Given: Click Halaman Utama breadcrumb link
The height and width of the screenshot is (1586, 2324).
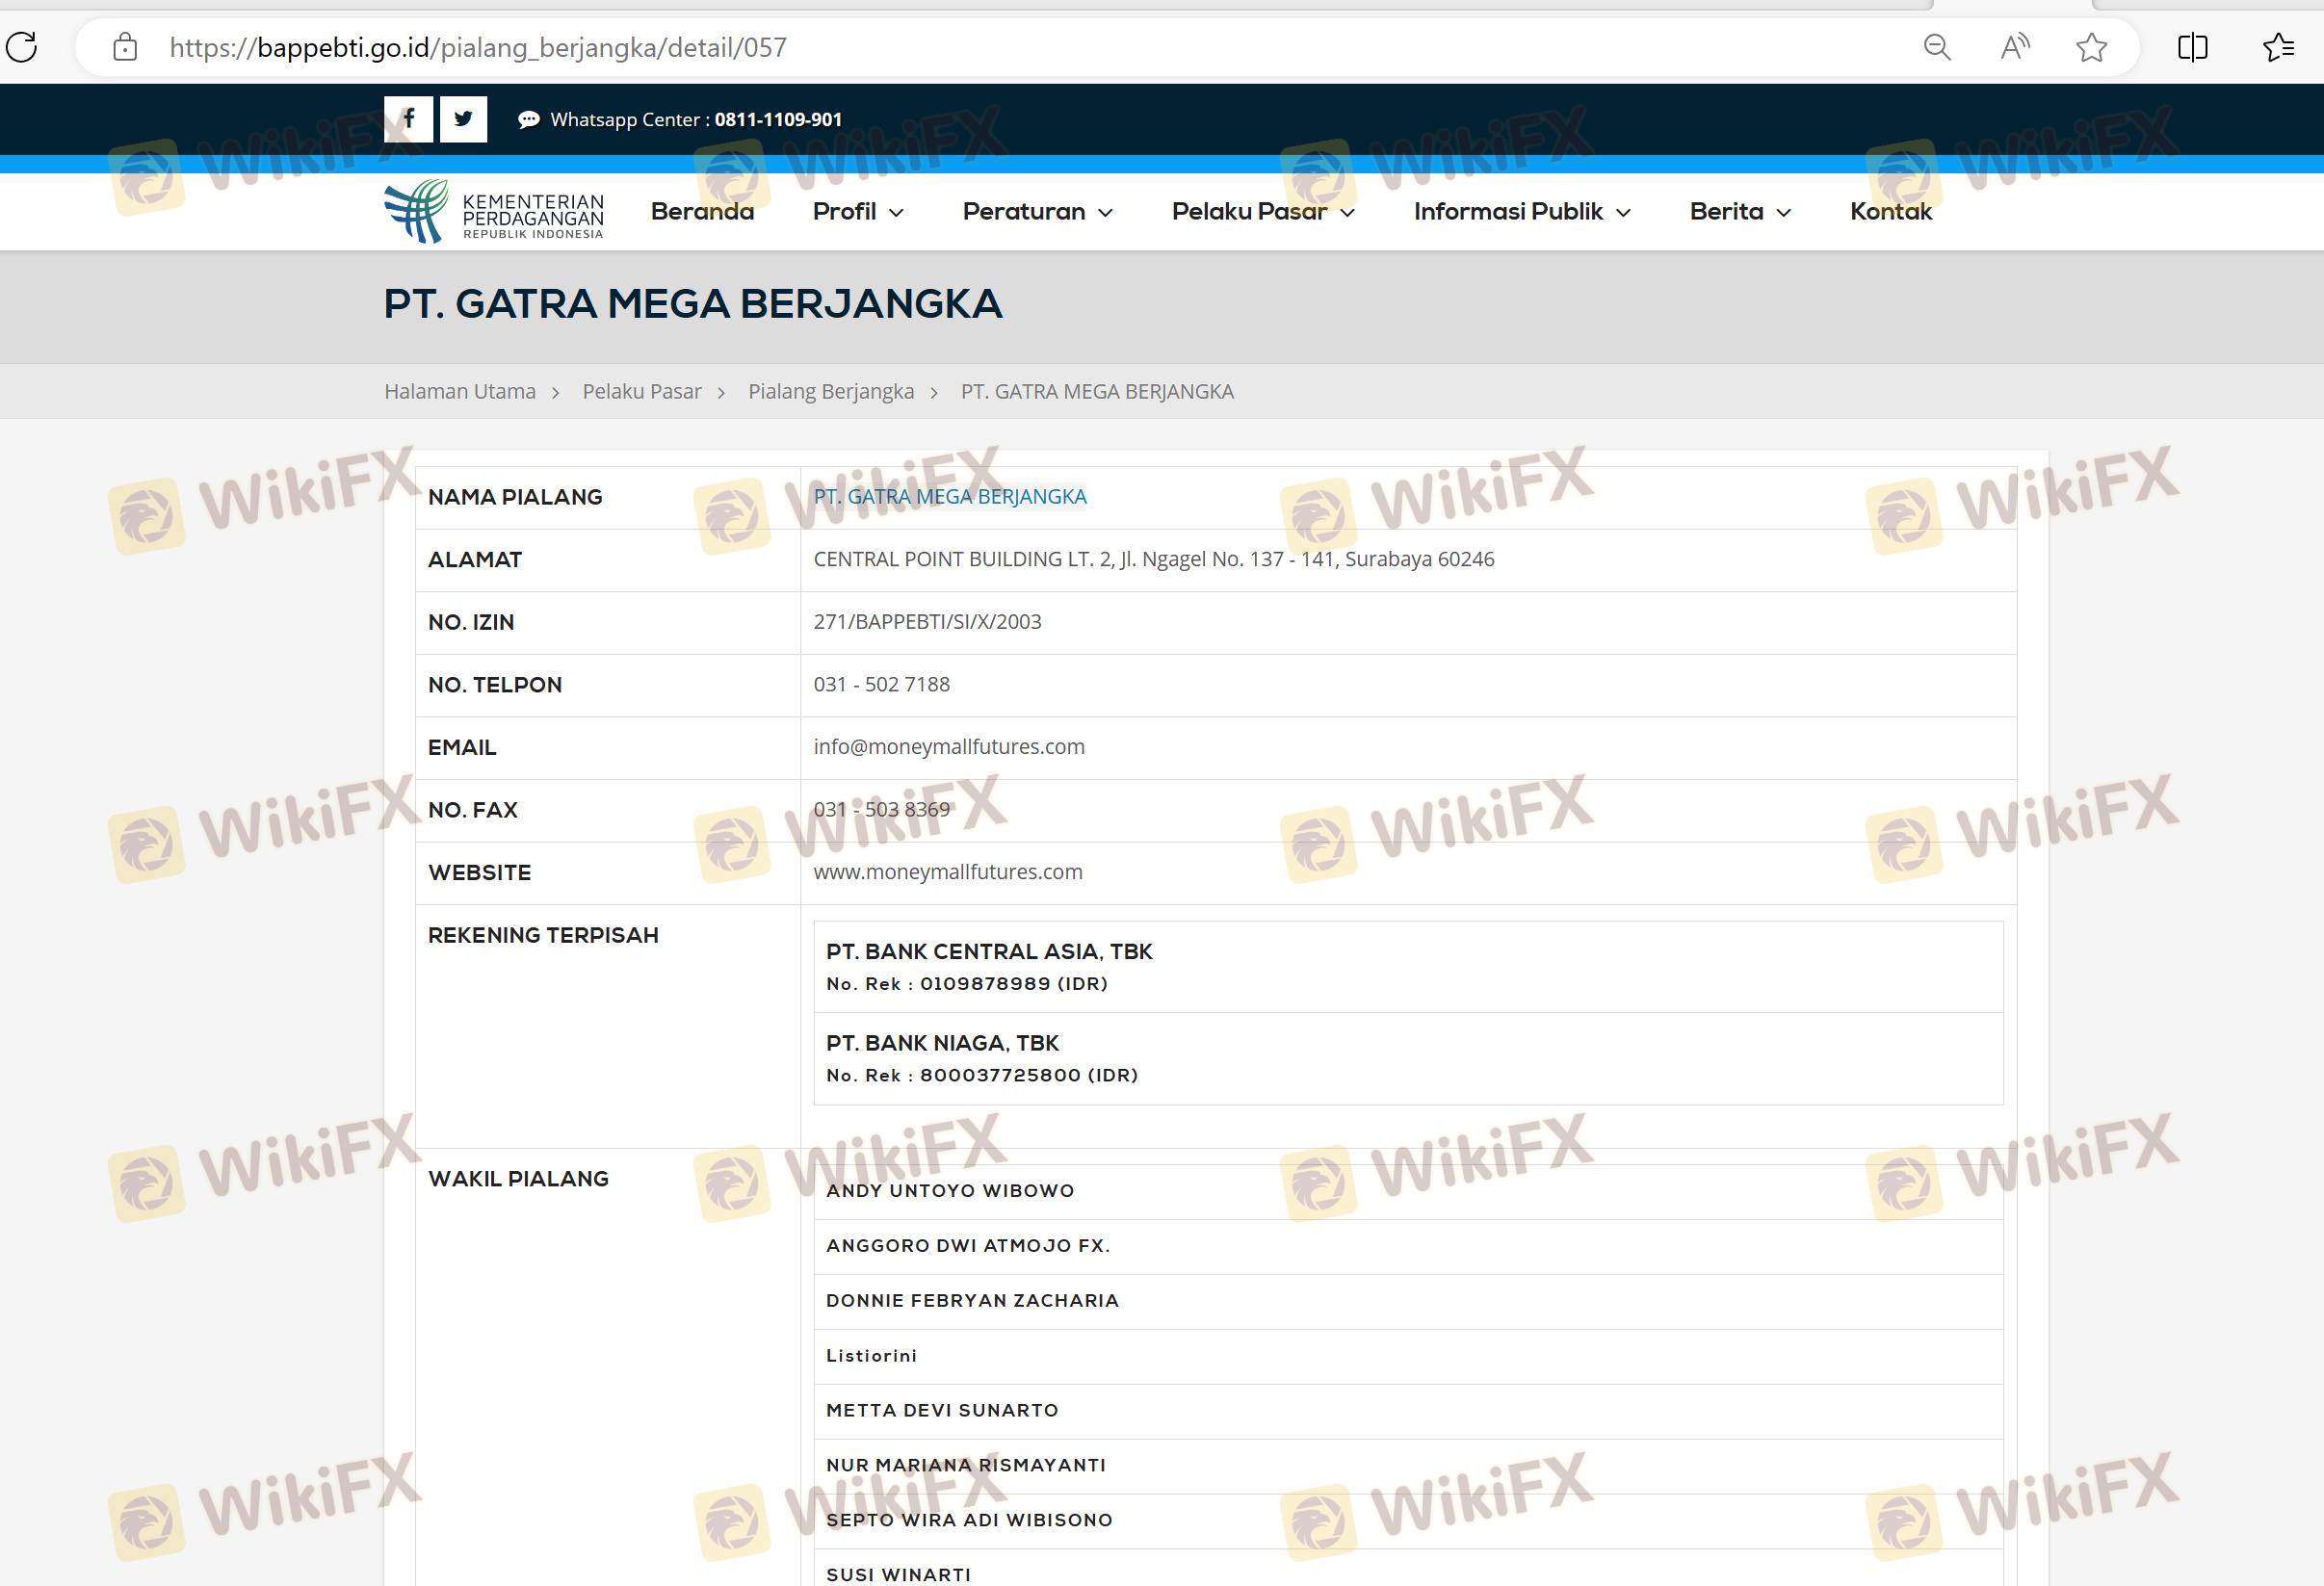Looking at the screenshot, I should (x=460, y=391).
